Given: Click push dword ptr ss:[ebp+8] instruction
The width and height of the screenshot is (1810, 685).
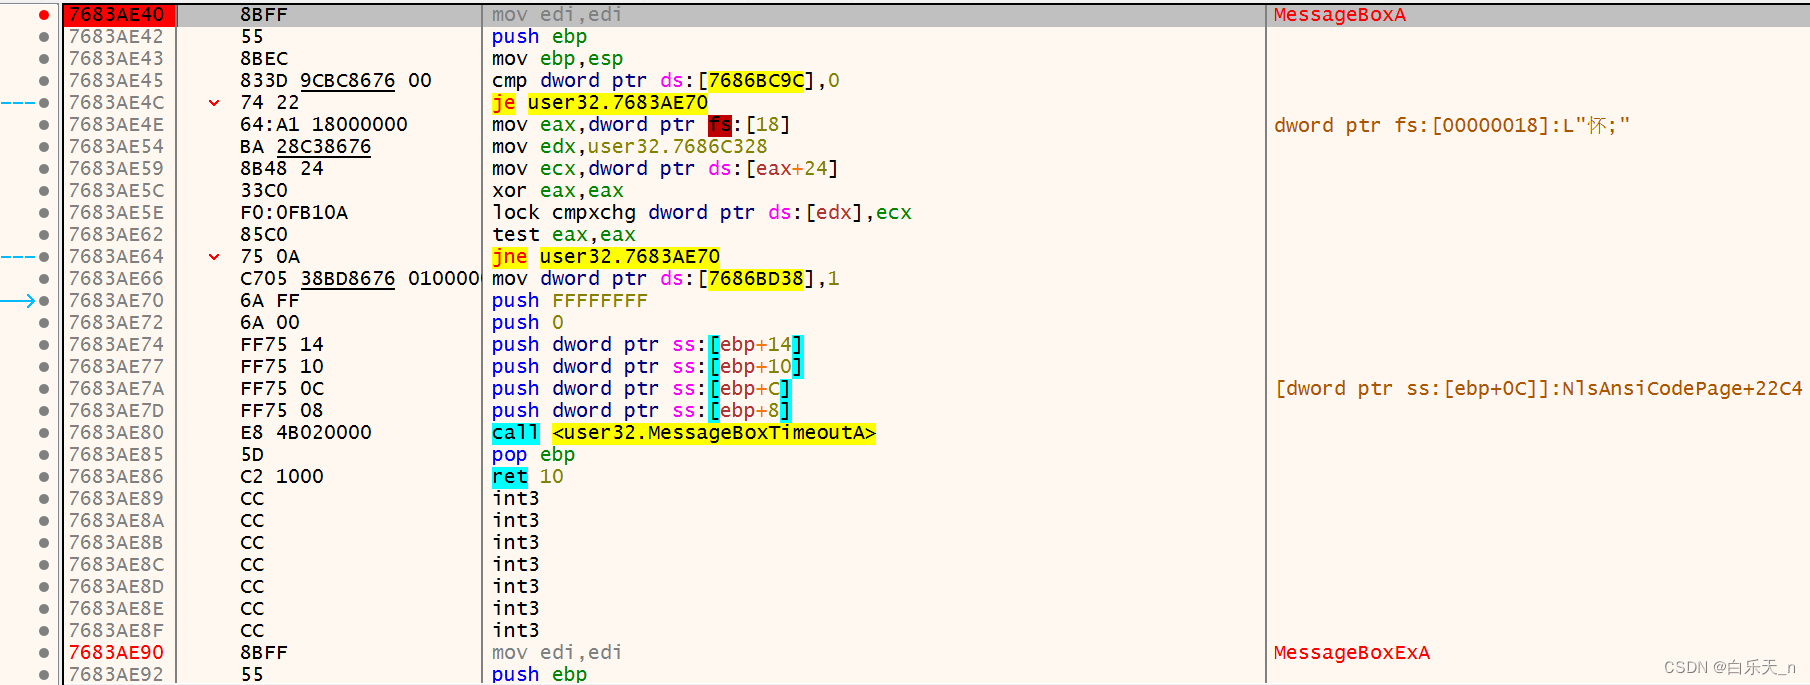Looking at the screenshot, I should 641,411.
